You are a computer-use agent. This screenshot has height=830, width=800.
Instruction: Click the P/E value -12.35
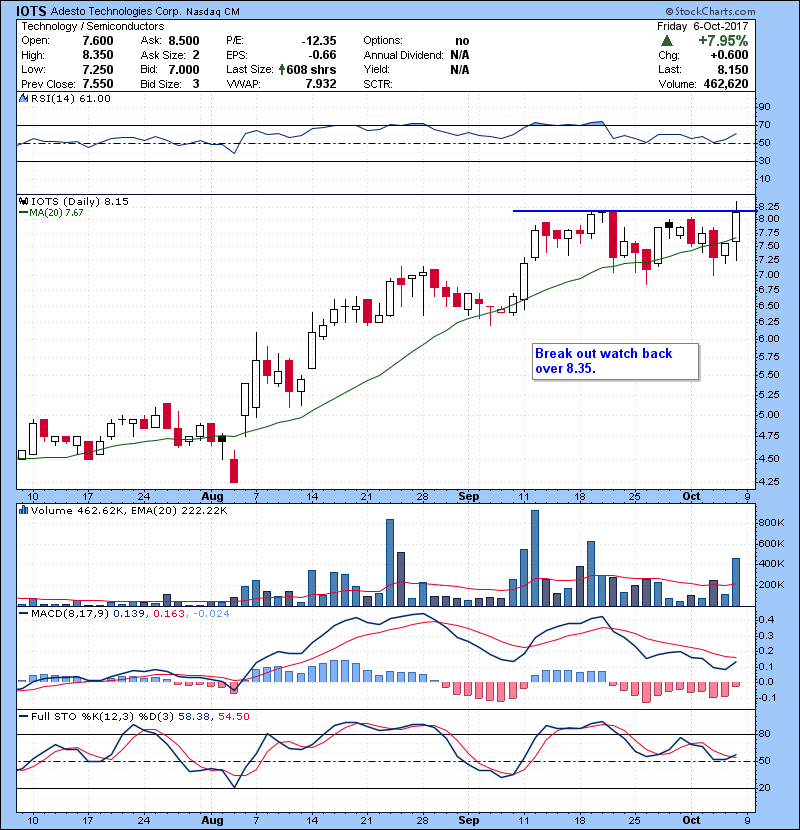(319, 41)
